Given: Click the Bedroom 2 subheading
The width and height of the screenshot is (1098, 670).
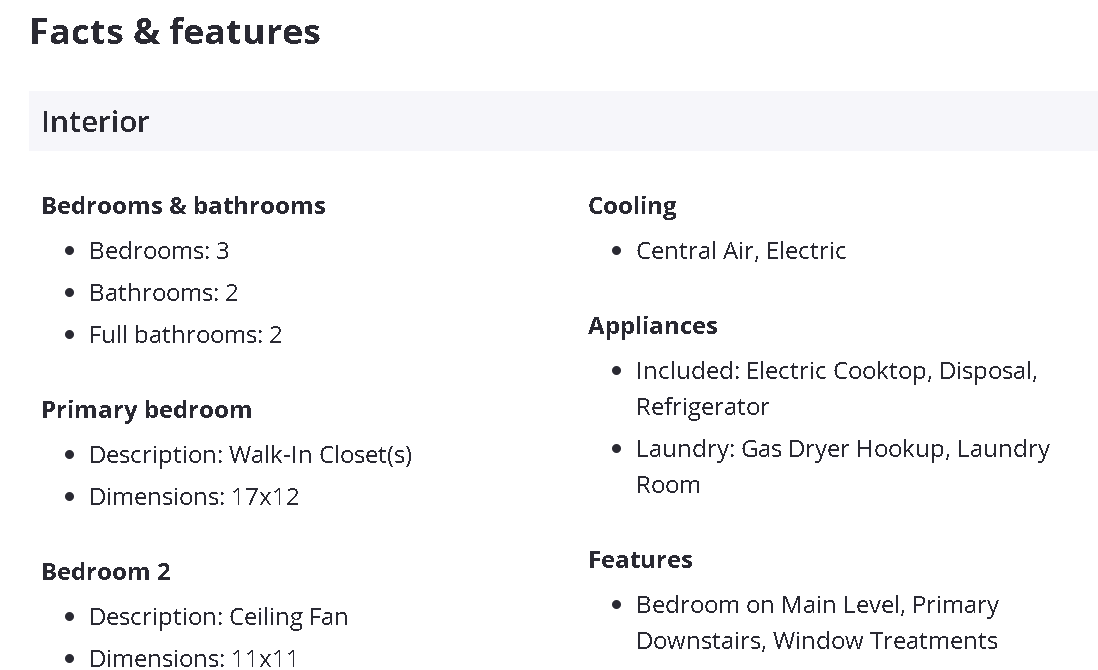Looking at the screenshot, I should (106, 572).
